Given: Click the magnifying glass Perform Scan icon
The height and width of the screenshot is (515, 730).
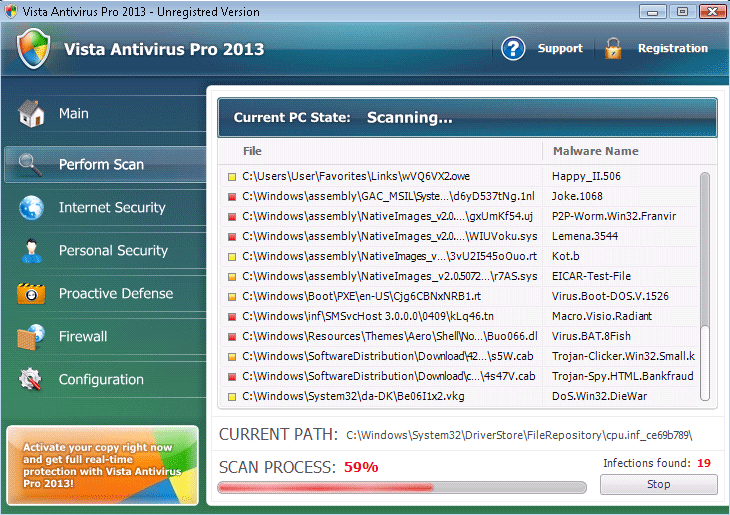Looking at the screenshot, I should [x=31, y=164].
